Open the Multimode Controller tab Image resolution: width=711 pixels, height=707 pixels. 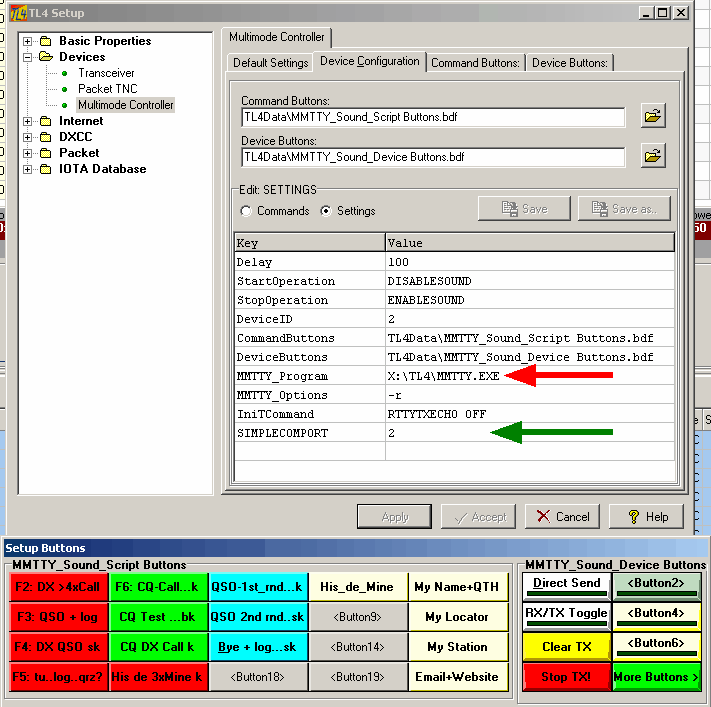coord(277,37)
